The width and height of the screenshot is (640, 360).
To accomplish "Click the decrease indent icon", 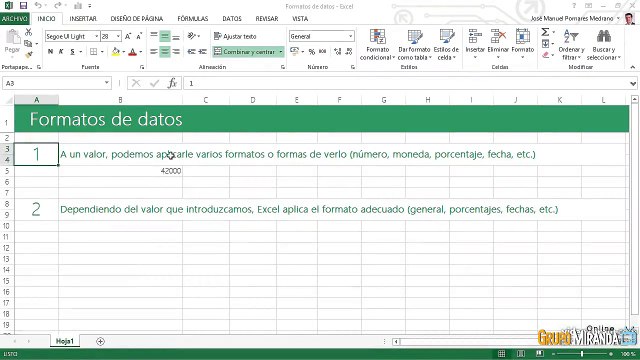I will click(191, 51).
